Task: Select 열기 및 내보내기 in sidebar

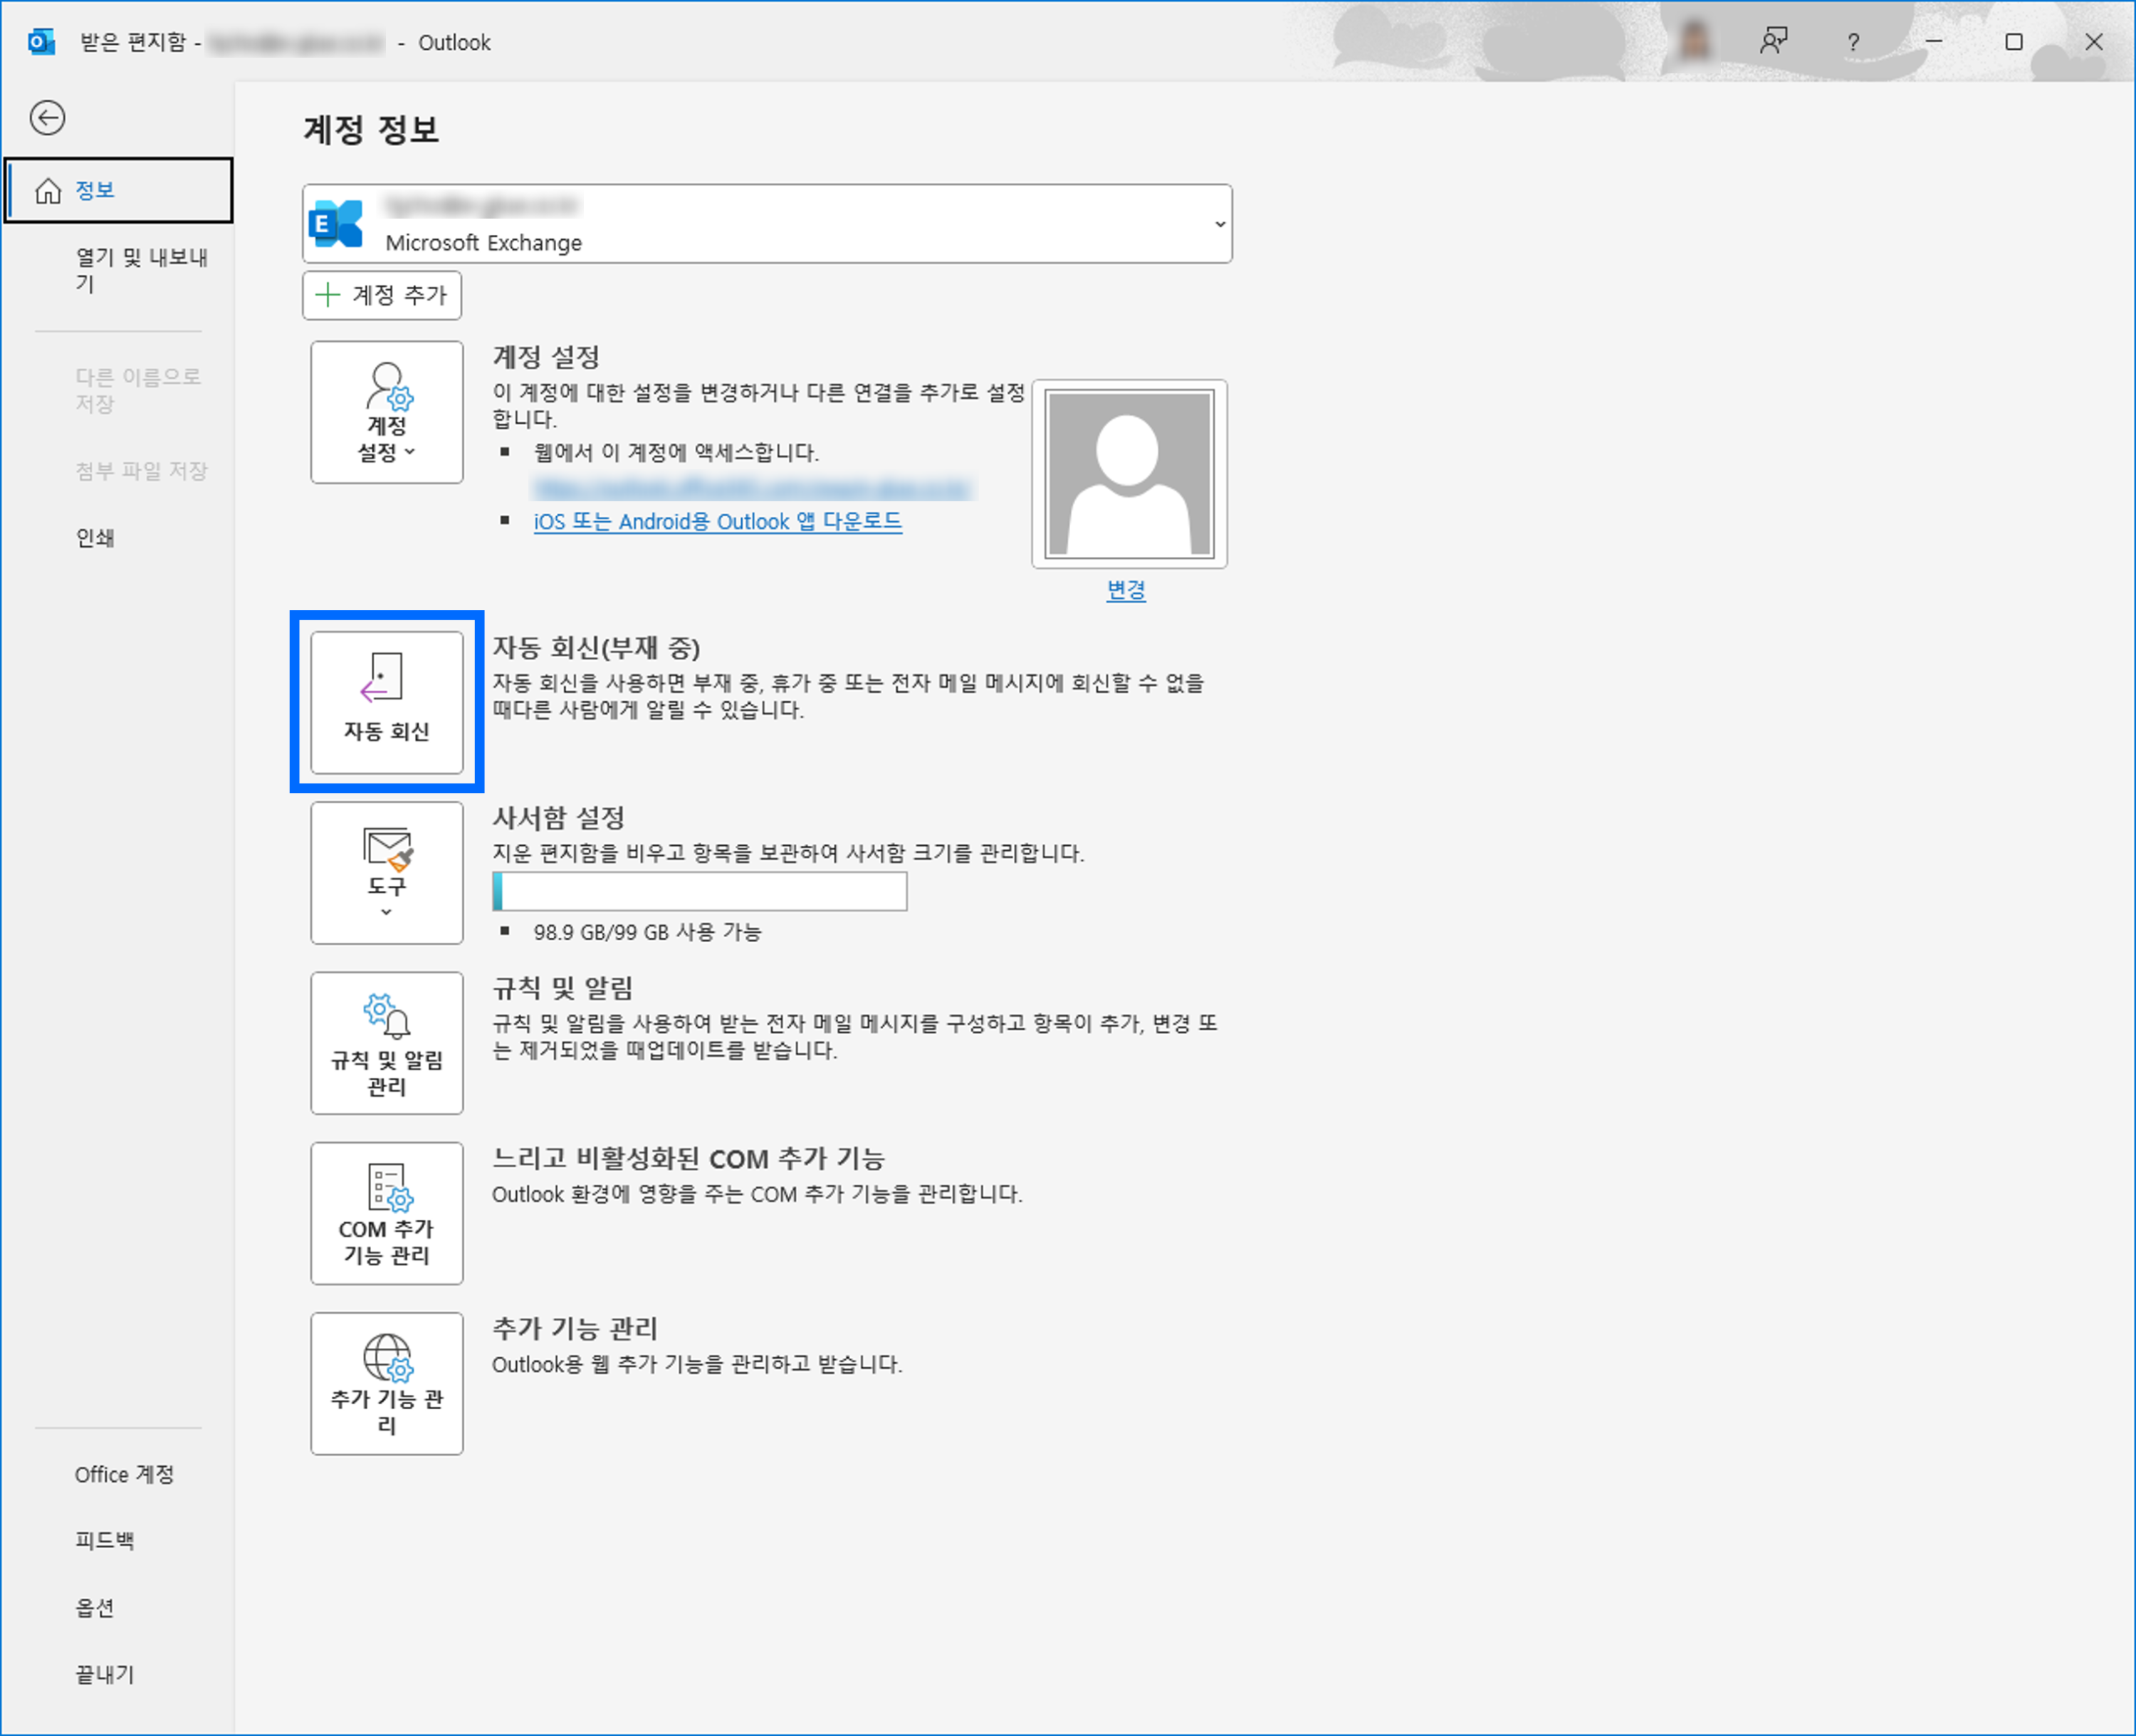Action: click(x=140, y=270)
